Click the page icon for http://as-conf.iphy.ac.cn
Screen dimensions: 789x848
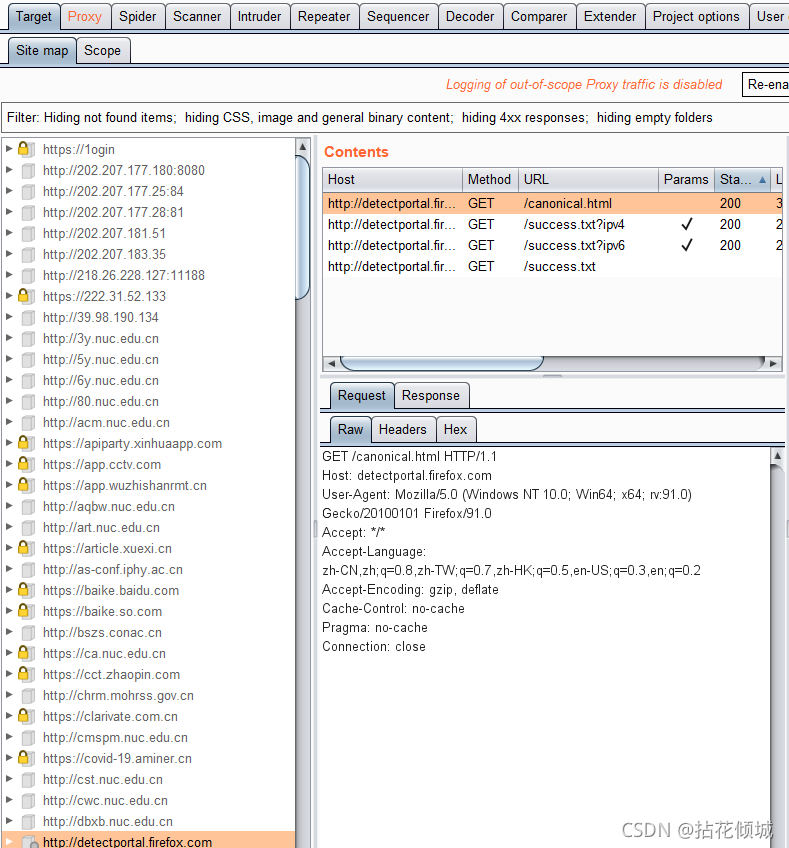pyautogui.click(x=28, y=569)
